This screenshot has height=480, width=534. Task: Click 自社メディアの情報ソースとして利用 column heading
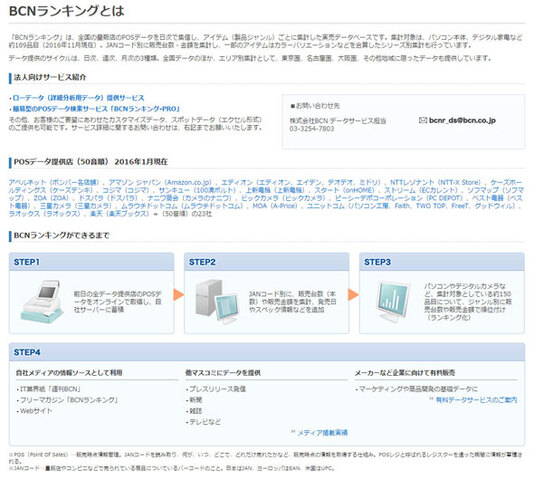tap(69, 373)
